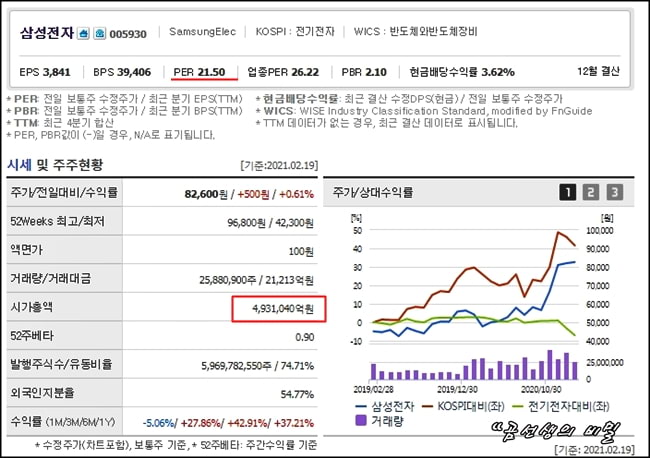Click the PBR 2.10 value
Screen dimensions: 650x458
pos(364,72)
